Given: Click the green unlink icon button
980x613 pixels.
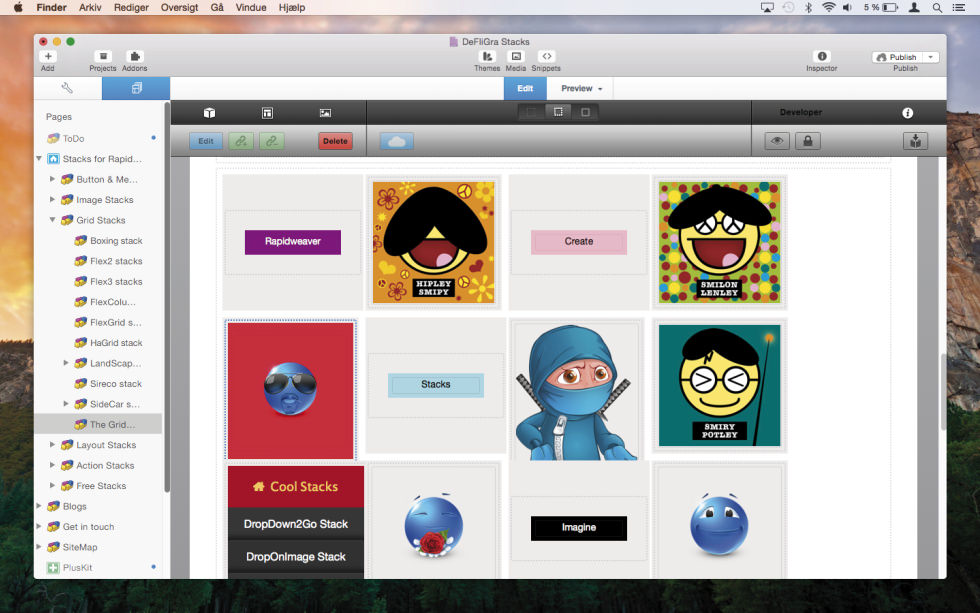Looking at the screenshot, I should click(272, 141).
